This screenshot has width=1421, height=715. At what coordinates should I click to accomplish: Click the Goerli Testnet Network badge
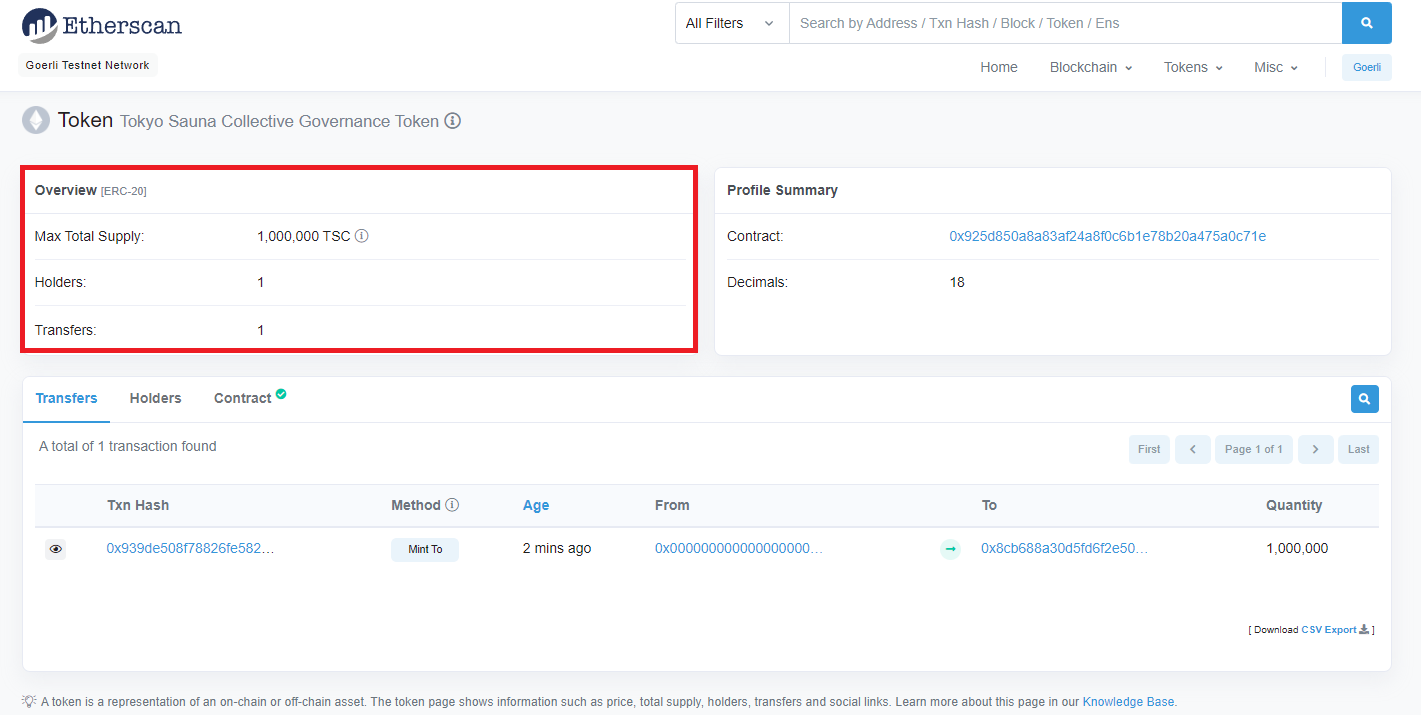88,65
